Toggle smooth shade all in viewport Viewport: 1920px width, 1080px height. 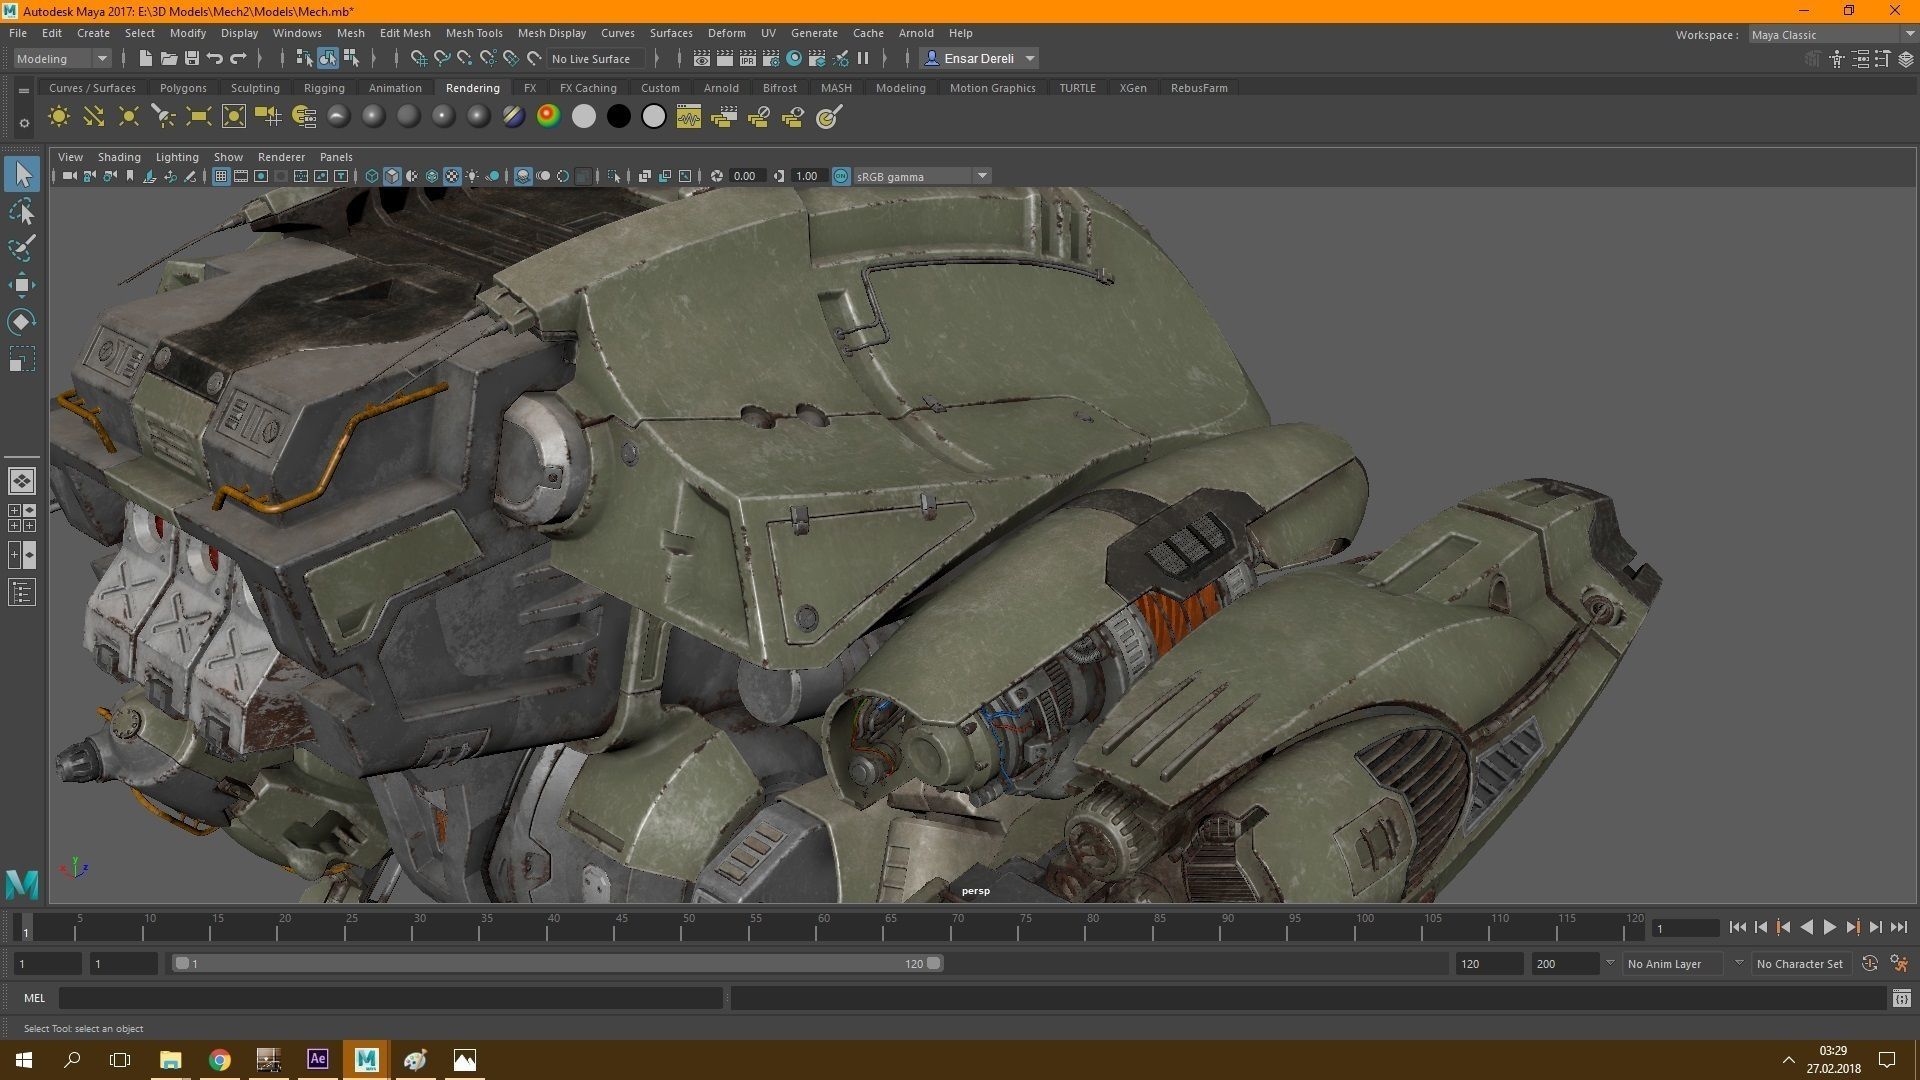click(x=392, y=176)
